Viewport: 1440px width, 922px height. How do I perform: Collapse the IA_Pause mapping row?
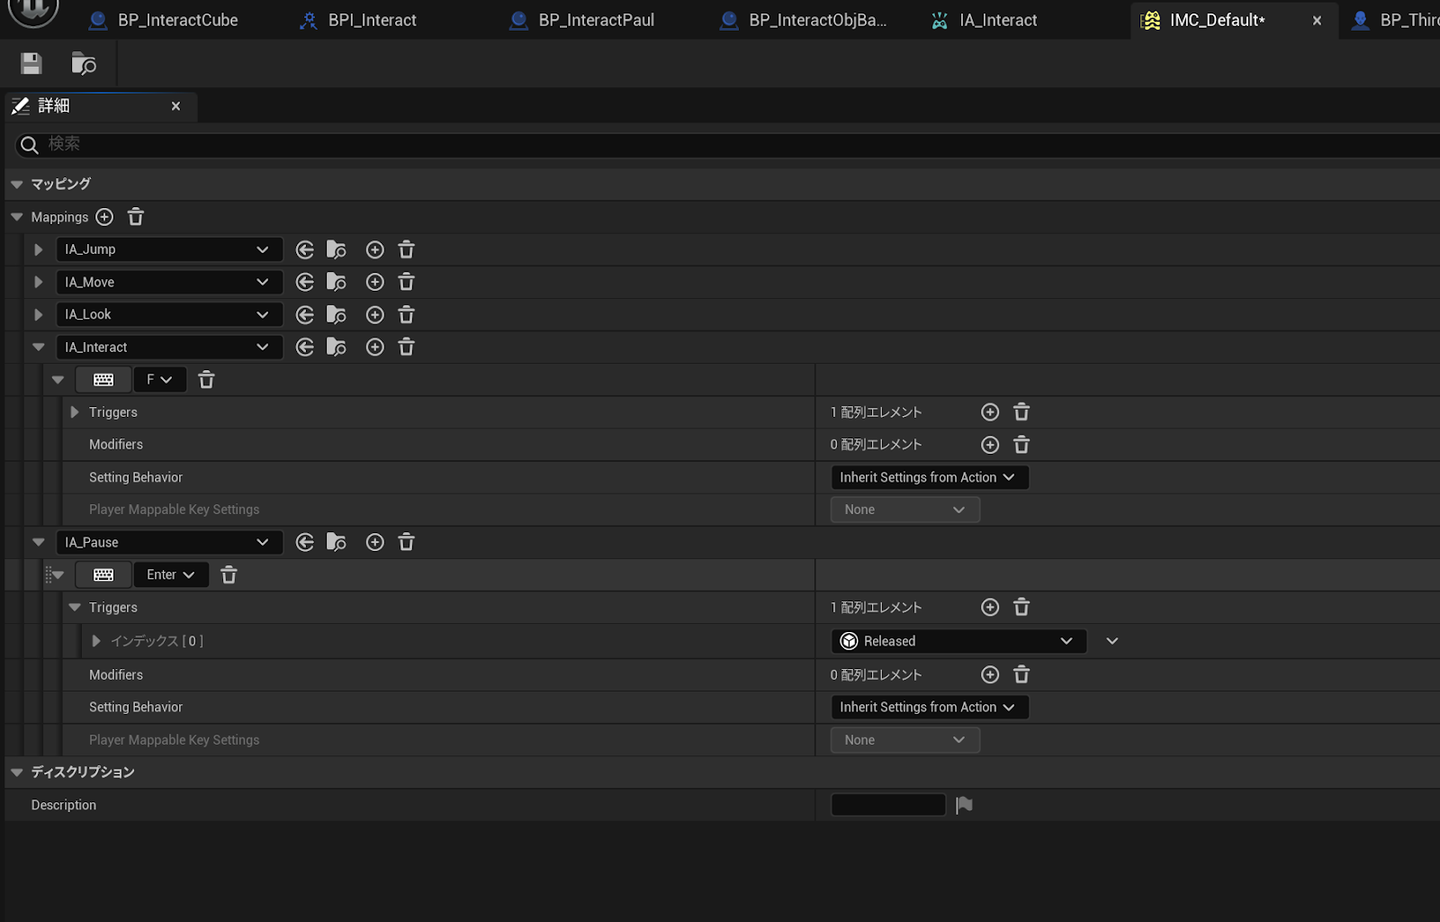38,542
